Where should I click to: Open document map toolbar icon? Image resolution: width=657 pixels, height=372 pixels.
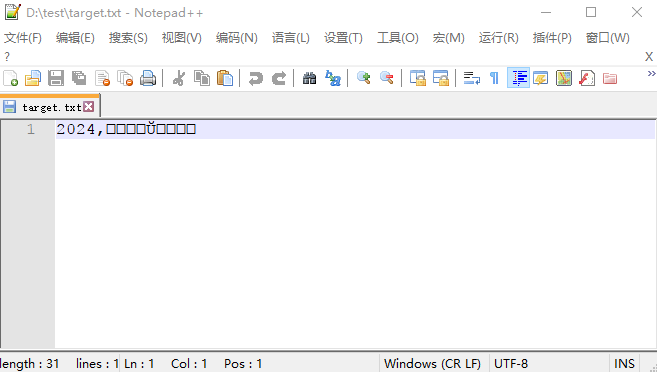564,78
